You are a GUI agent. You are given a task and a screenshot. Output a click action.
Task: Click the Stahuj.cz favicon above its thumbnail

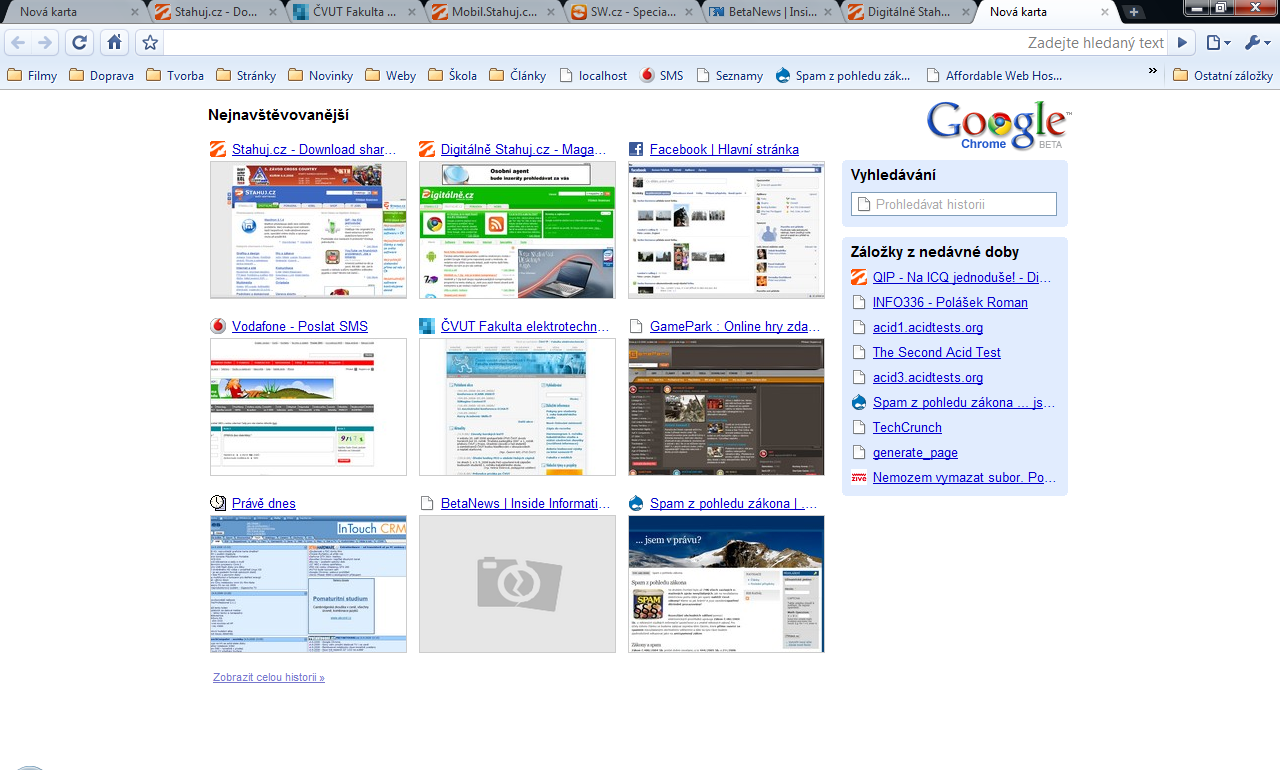tap(218, 150)
